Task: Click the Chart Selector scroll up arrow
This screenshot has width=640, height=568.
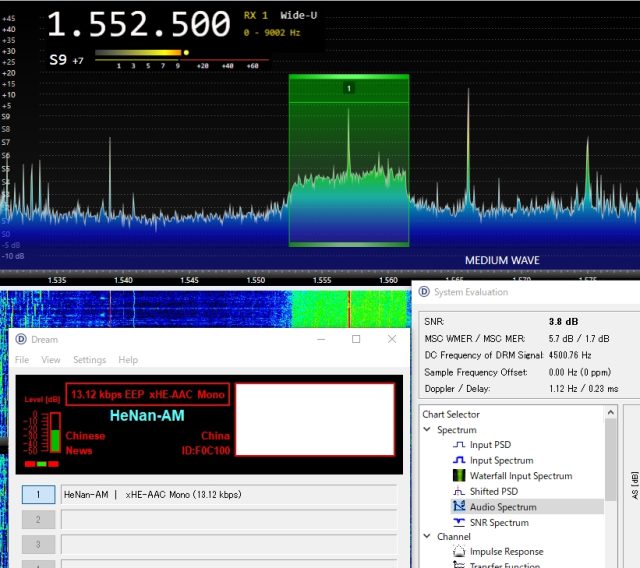Action: point(610,413)
